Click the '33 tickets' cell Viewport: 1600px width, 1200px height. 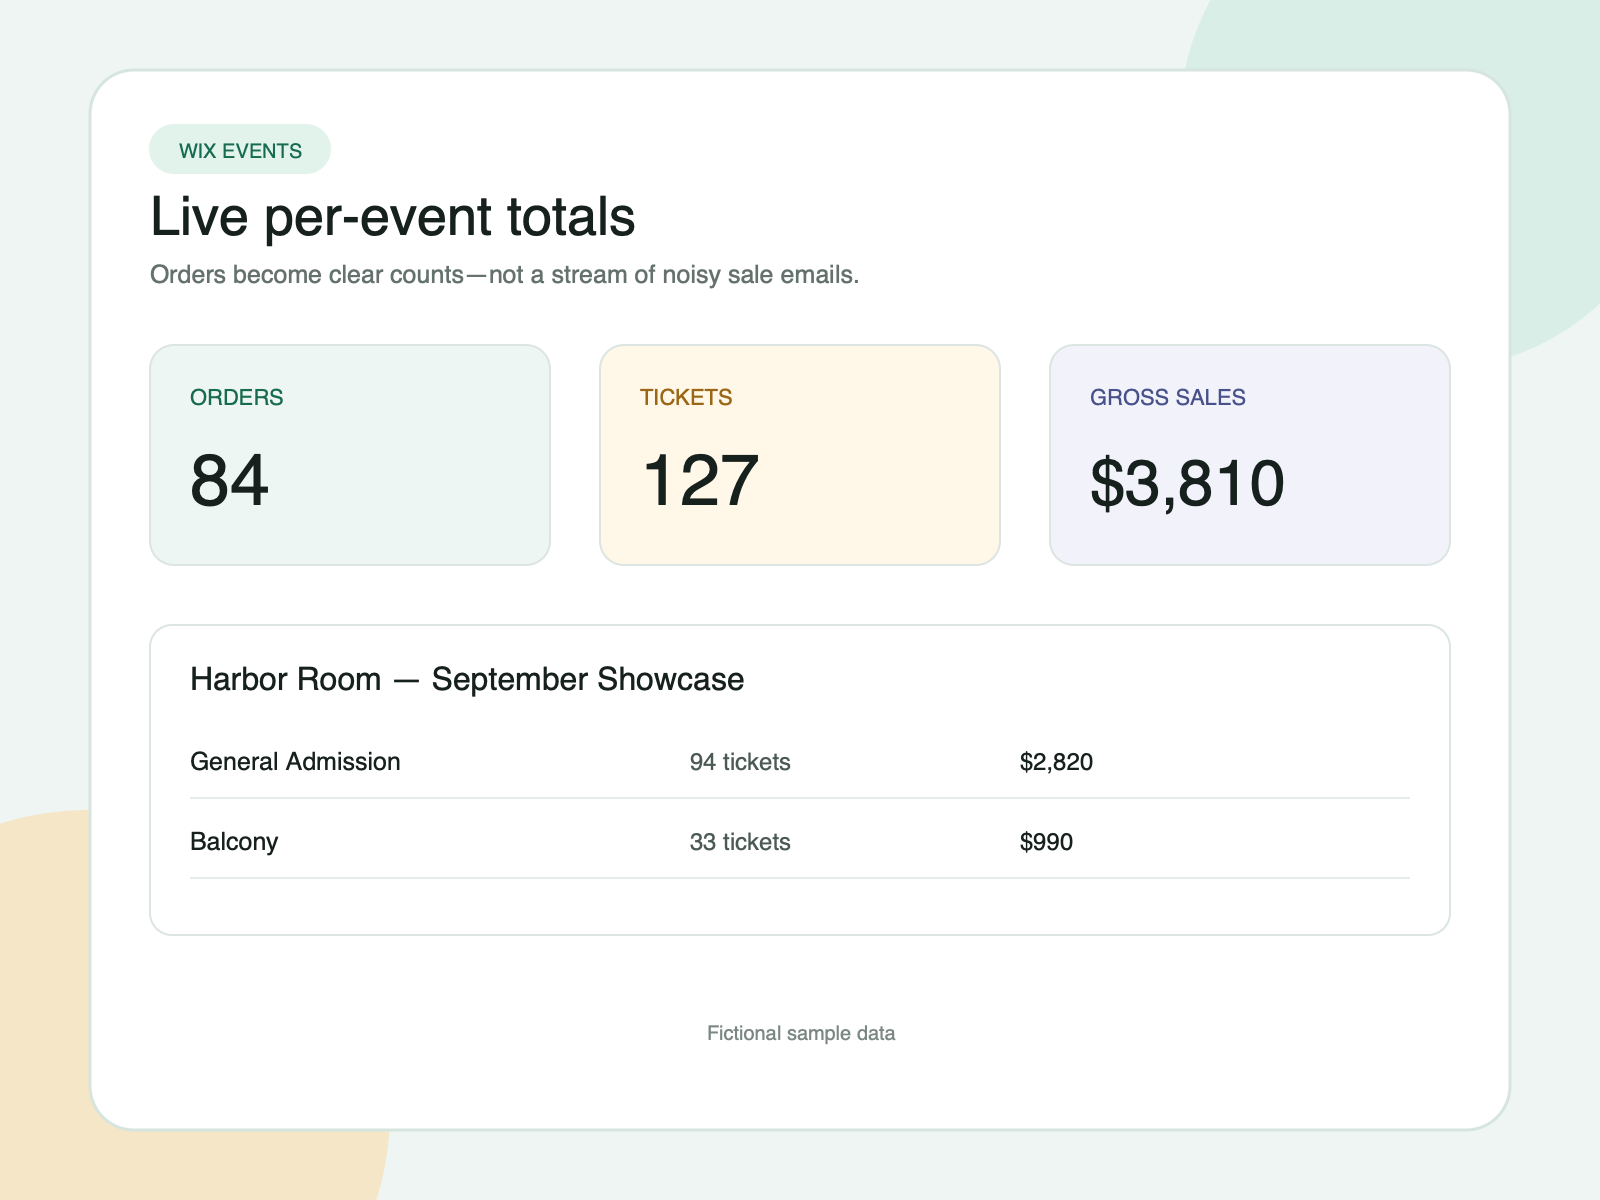[740, 842]
